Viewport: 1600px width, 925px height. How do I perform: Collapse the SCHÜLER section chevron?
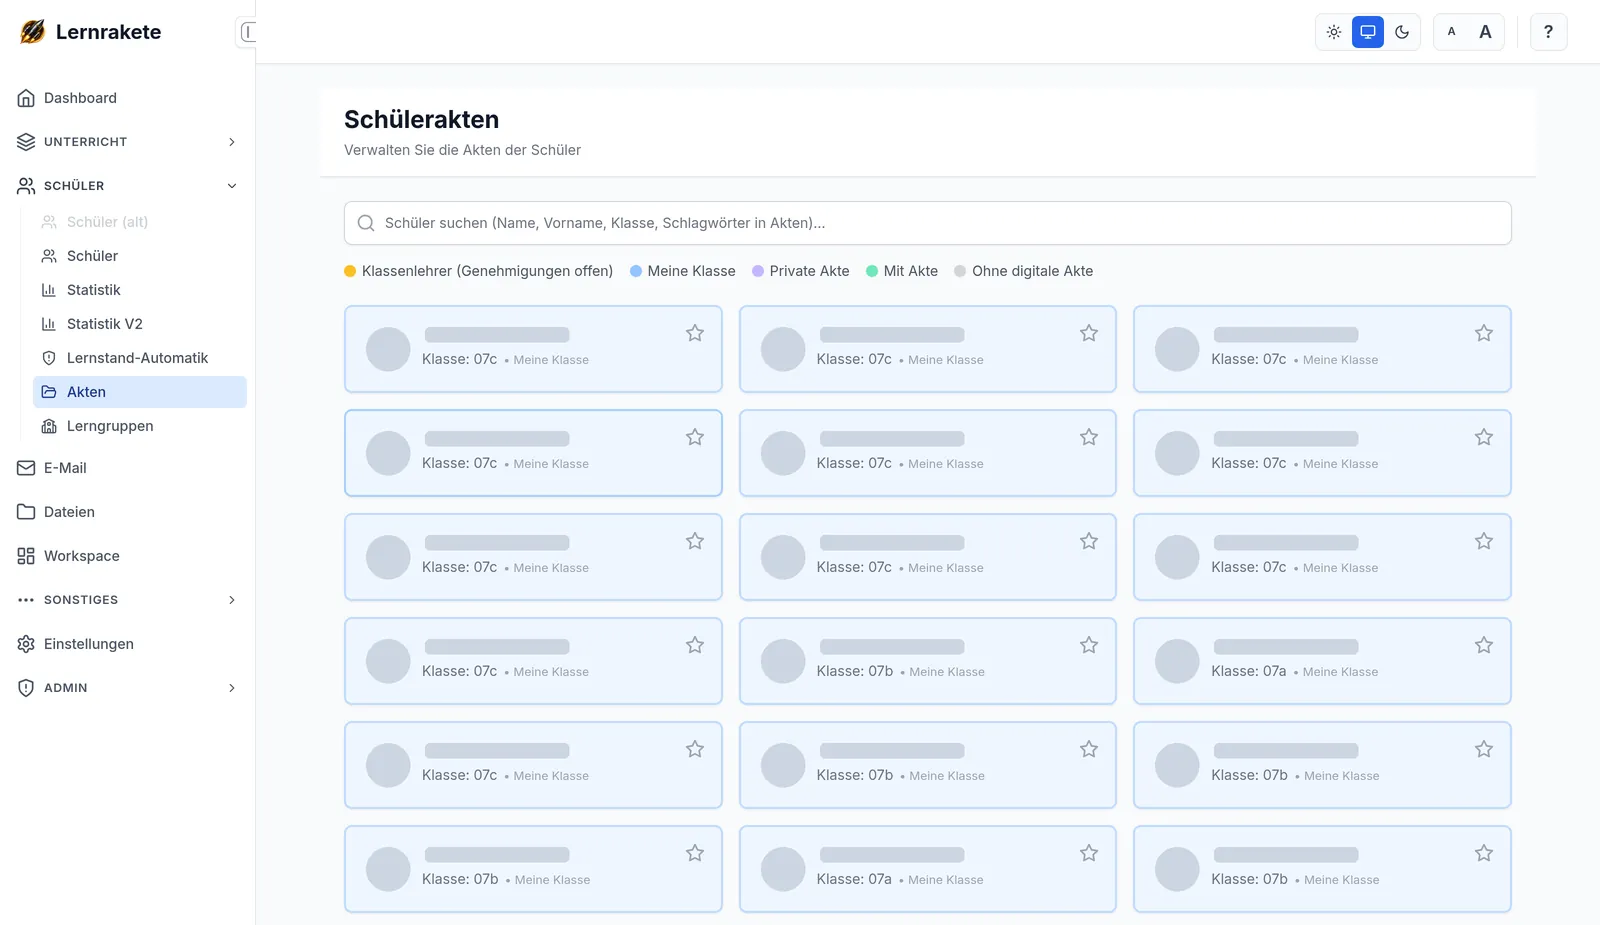232,186
